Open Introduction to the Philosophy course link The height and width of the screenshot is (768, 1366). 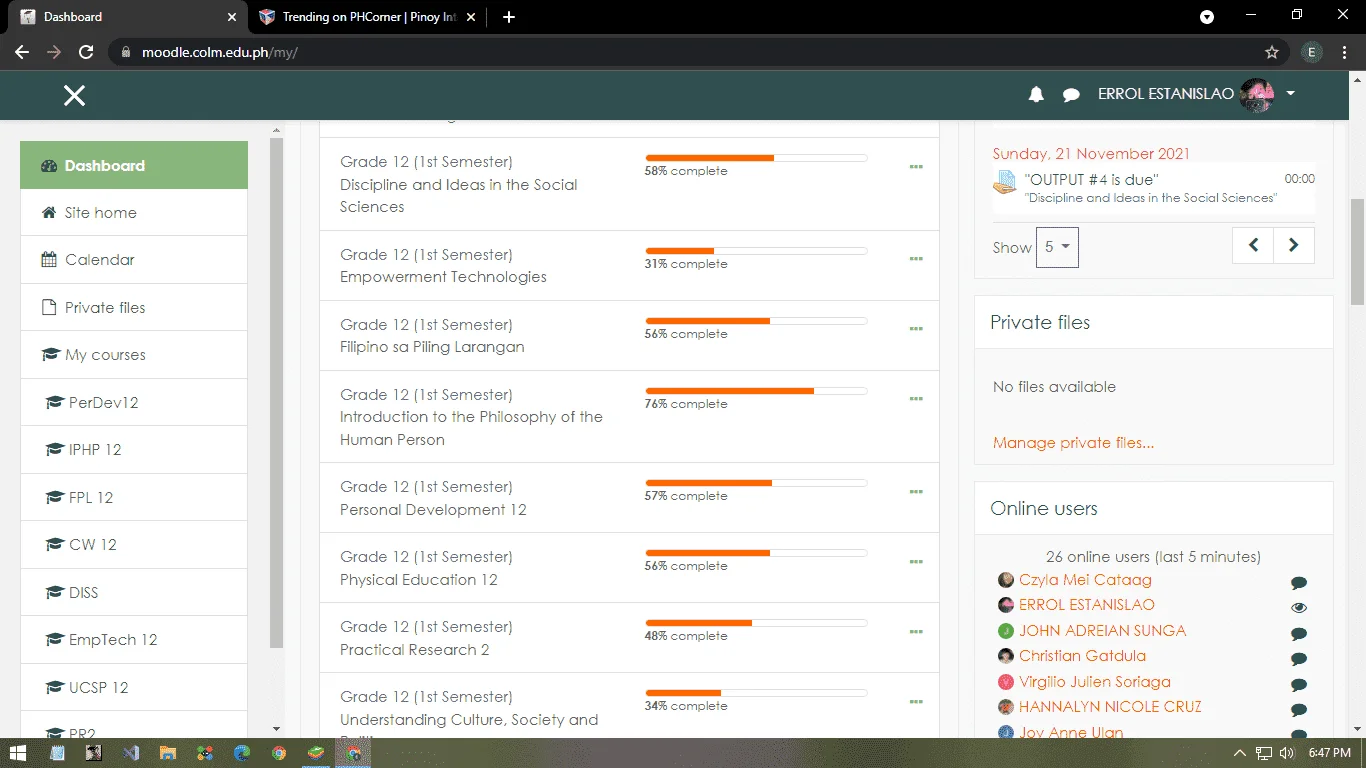[x=471, y=428]
